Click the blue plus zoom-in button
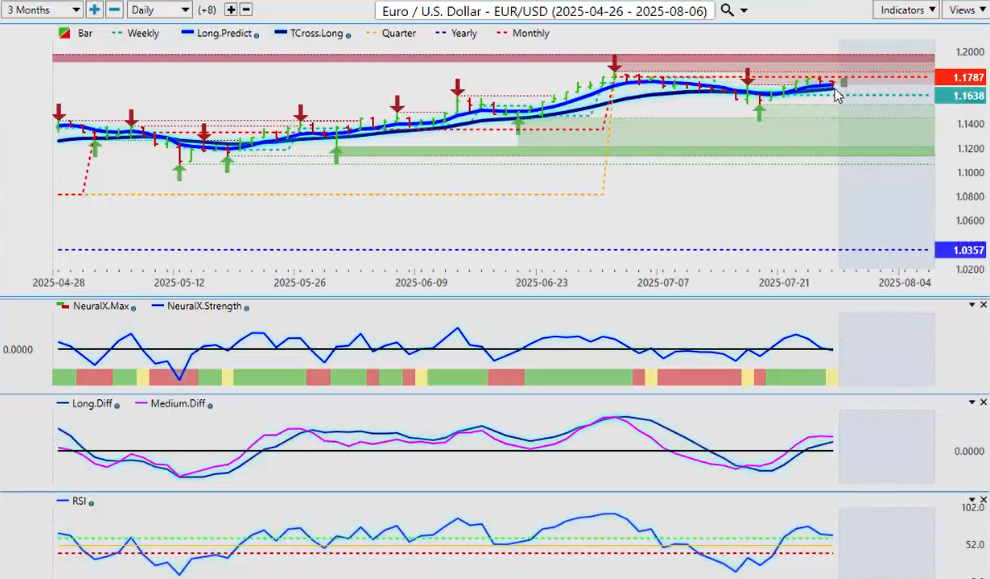The height and width of the screenshot is (579, 990). (95, 10)
